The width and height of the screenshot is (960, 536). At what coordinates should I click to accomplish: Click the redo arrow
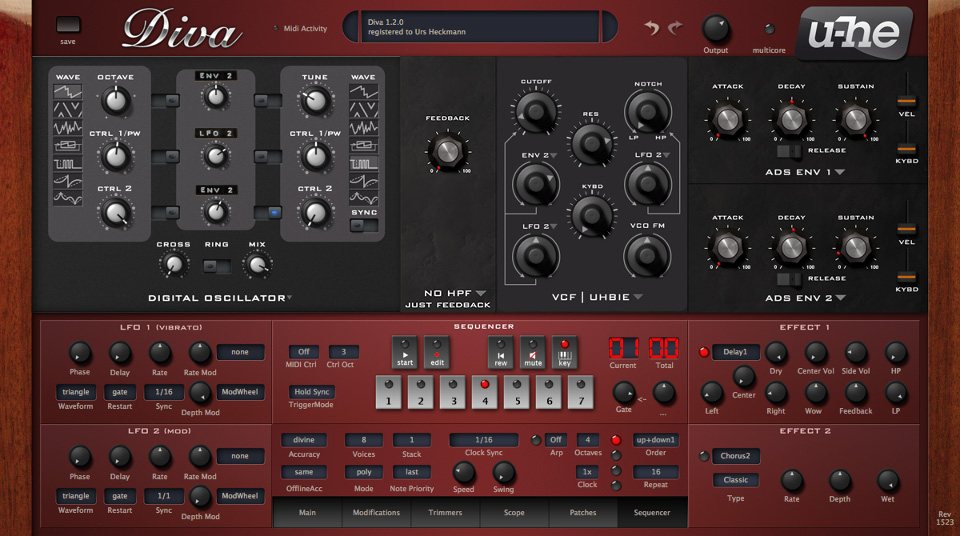(675, 28)
